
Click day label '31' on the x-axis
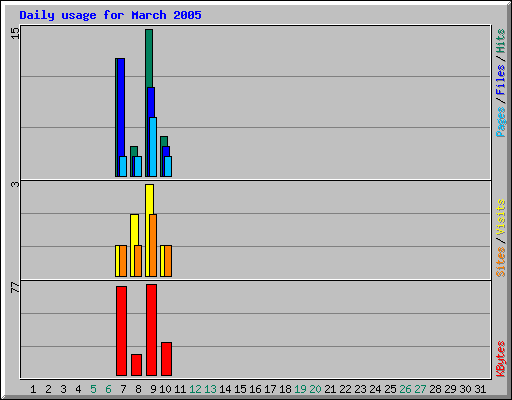480,389
